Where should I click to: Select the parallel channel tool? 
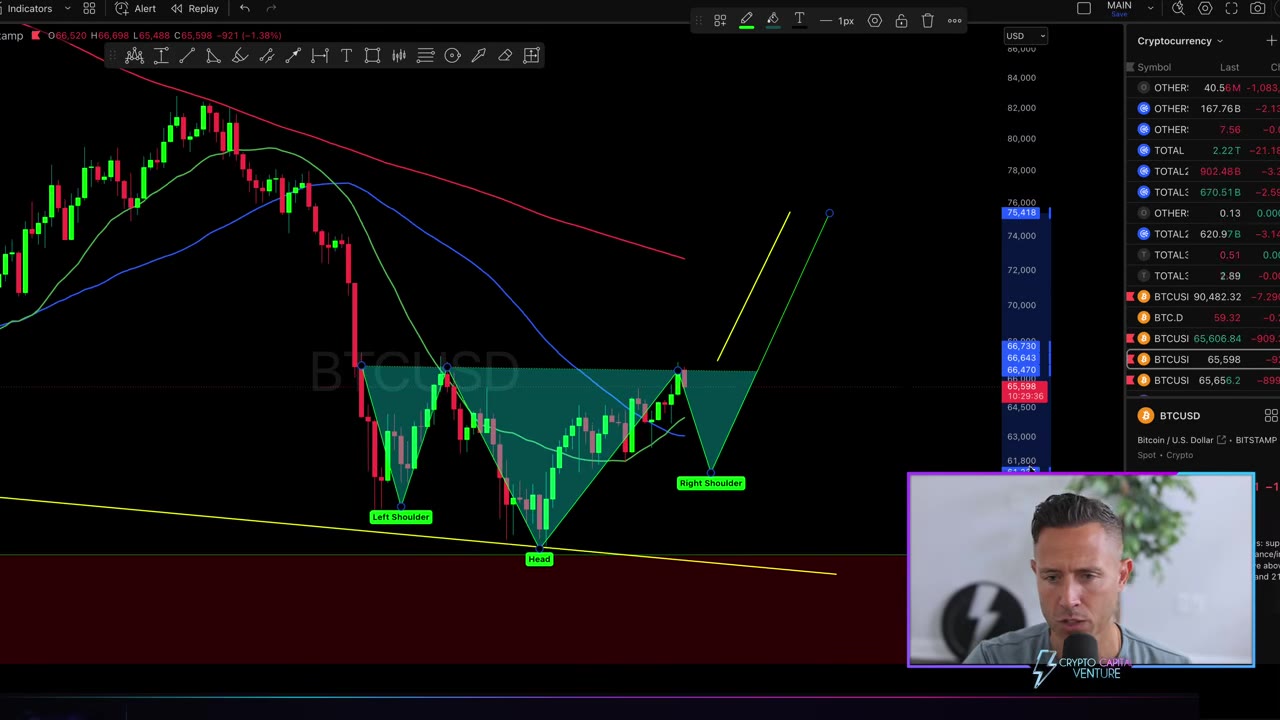(x=266, y=56)
